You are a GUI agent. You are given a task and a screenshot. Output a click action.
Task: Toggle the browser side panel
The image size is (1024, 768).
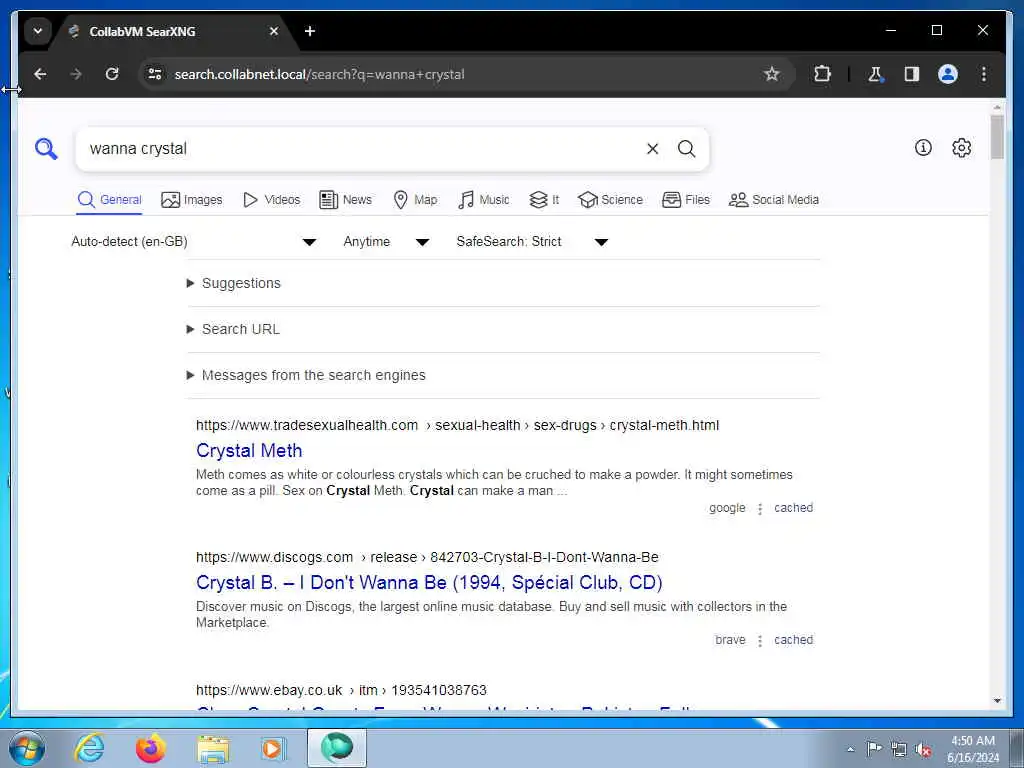click(912, 74)
